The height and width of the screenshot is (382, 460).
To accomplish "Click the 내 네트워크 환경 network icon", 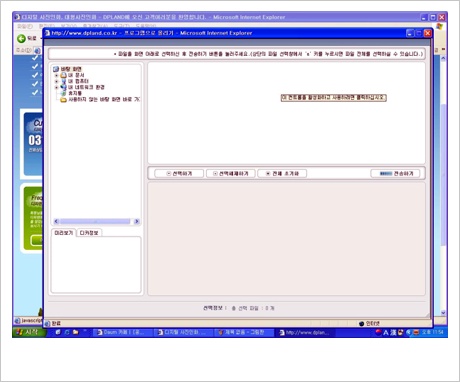I will click(x=64, y=87).
